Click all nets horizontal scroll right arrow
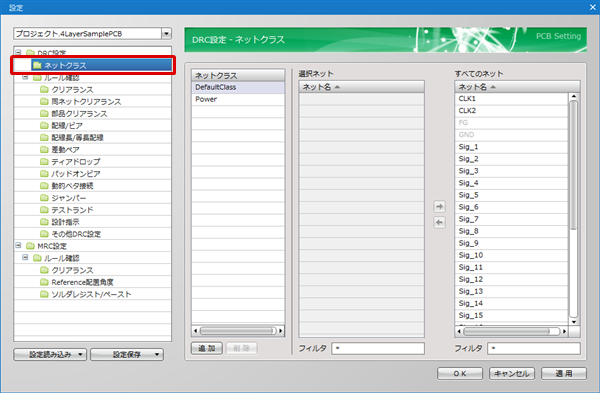 click(564, 331)
